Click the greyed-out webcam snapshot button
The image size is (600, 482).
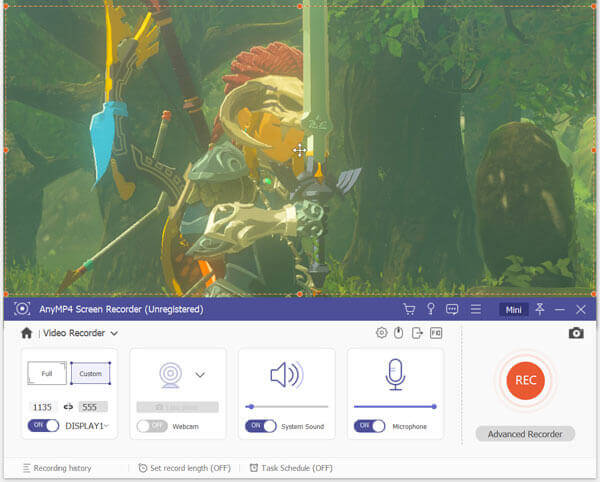click(x=178, y=407)
